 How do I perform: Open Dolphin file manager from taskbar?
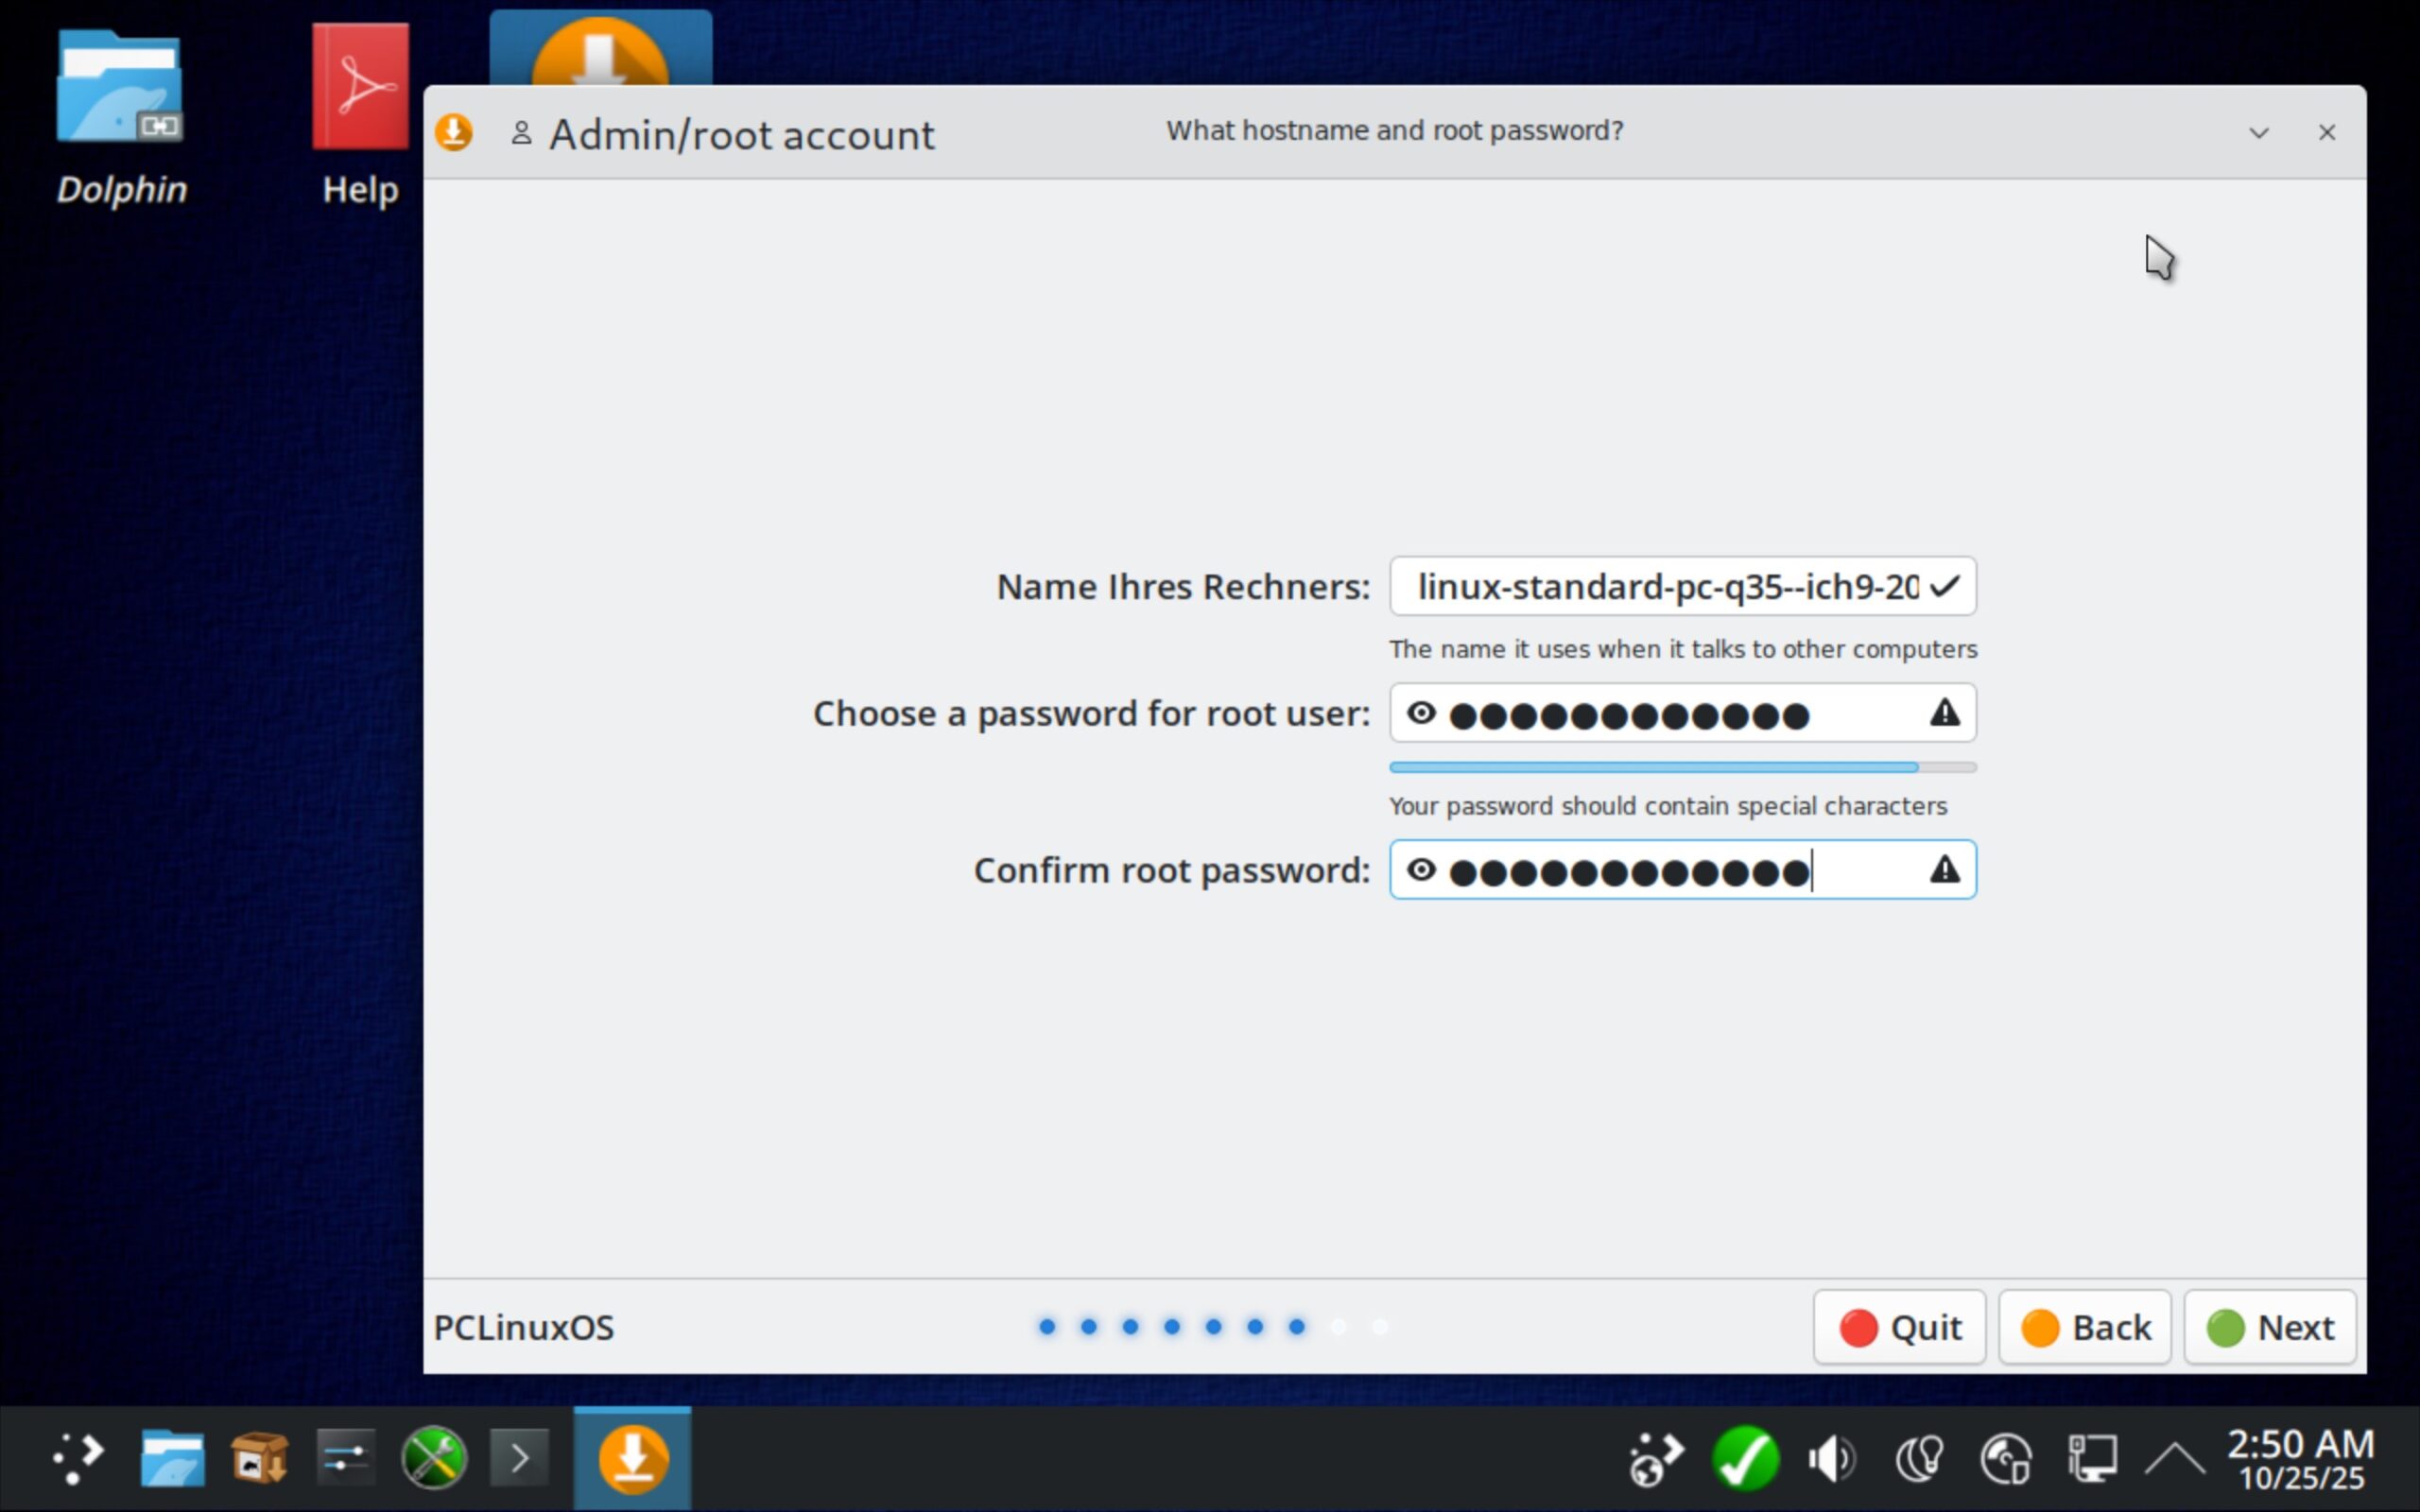172,1458
